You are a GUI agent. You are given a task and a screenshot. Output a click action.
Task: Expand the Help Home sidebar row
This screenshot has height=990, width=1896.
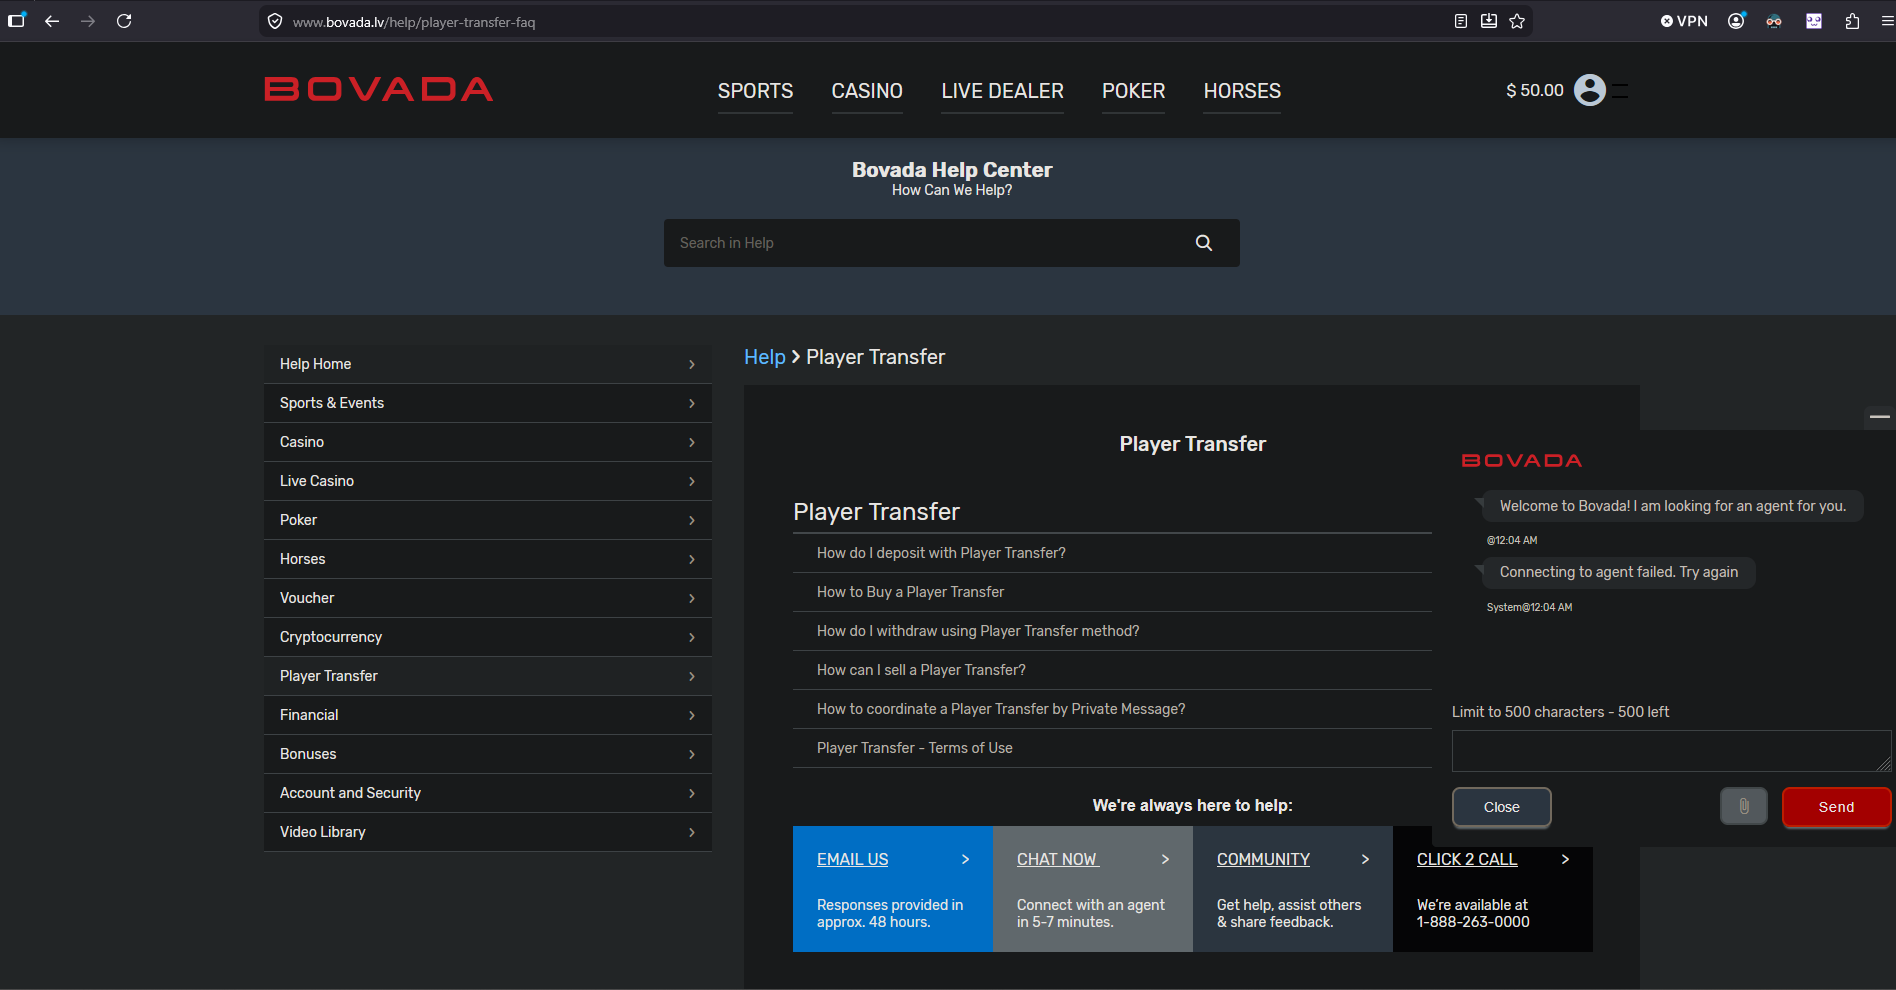(488, 364)
